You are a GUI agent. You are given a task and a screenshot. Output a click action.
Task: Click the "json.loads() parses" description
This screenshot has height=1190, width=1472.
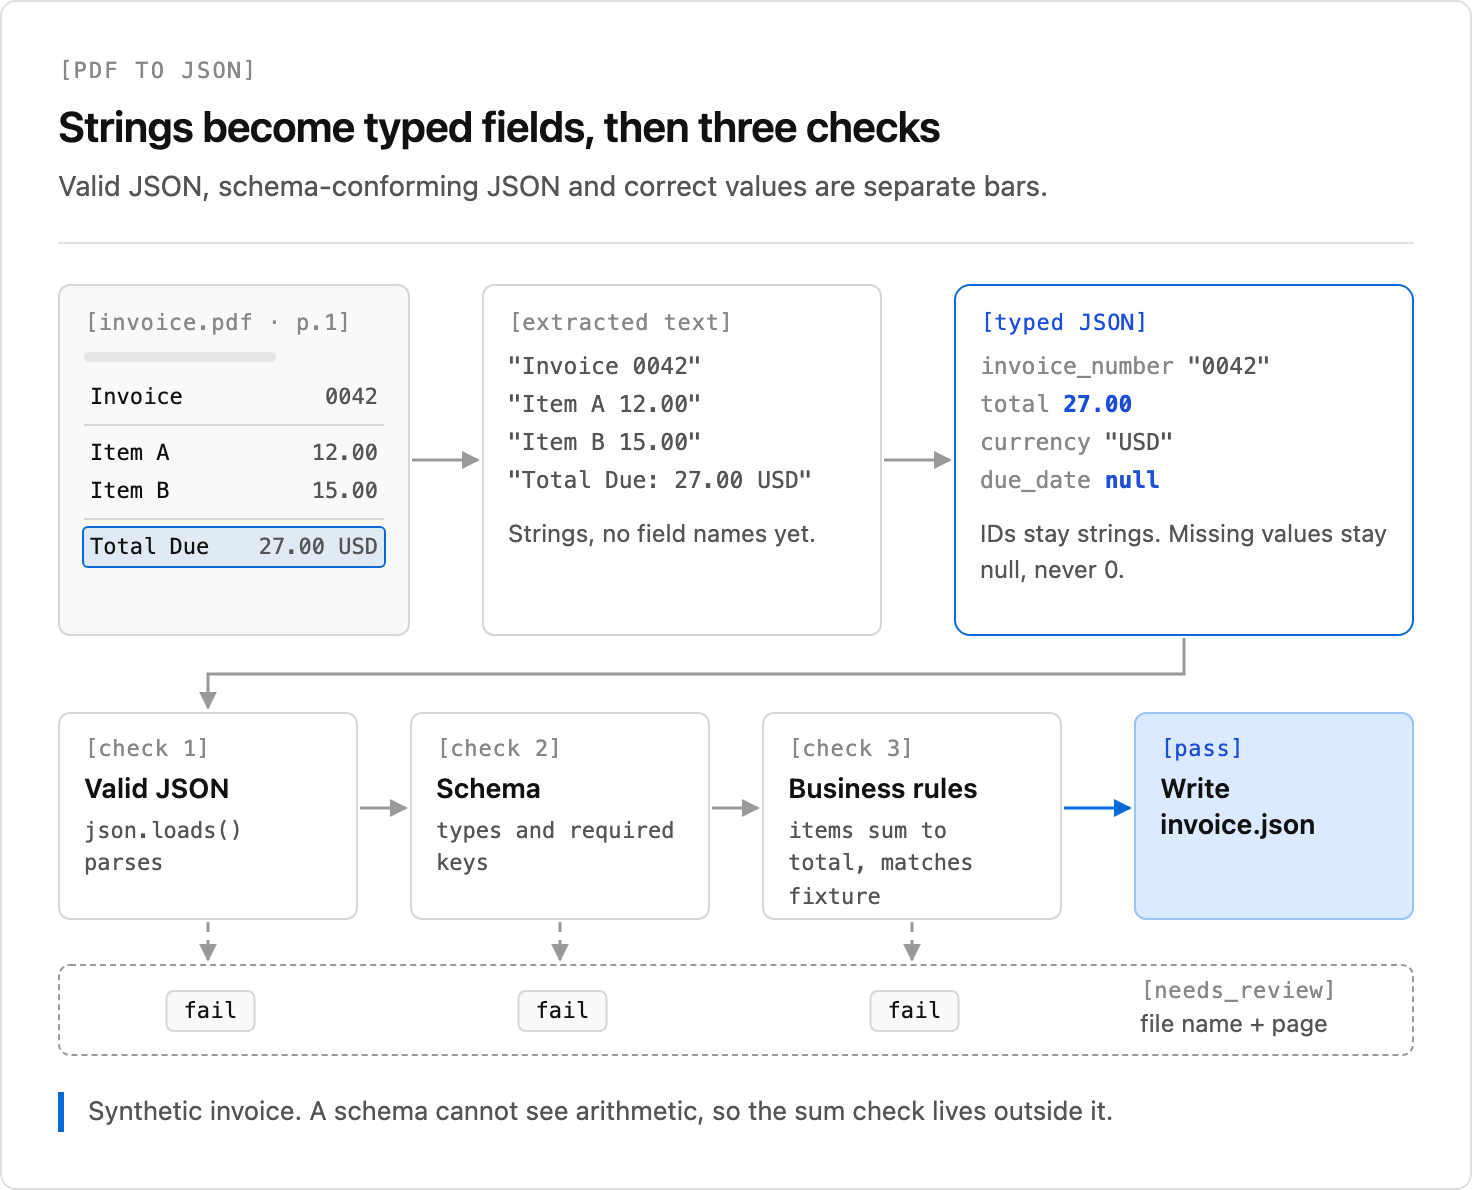pyautogui.click(x=163, y=846)
